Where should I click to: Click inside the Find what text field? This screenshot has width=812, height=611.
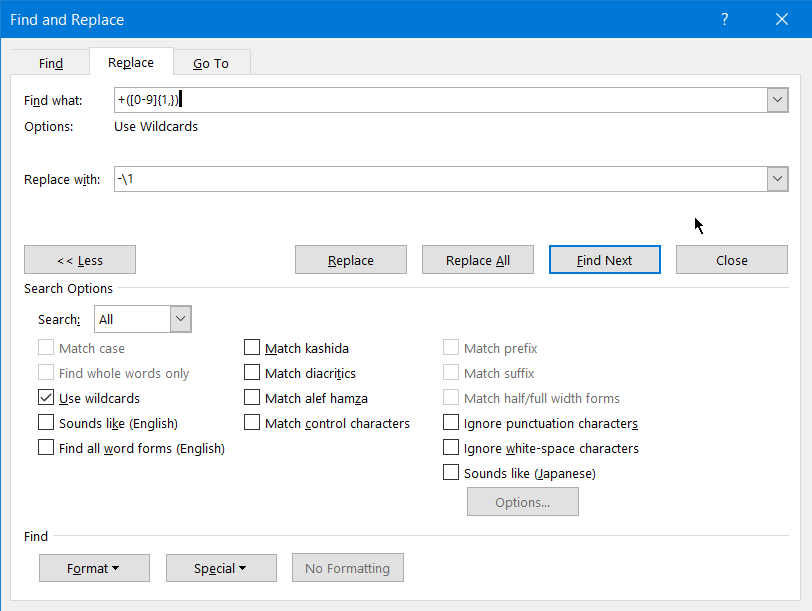440,100
